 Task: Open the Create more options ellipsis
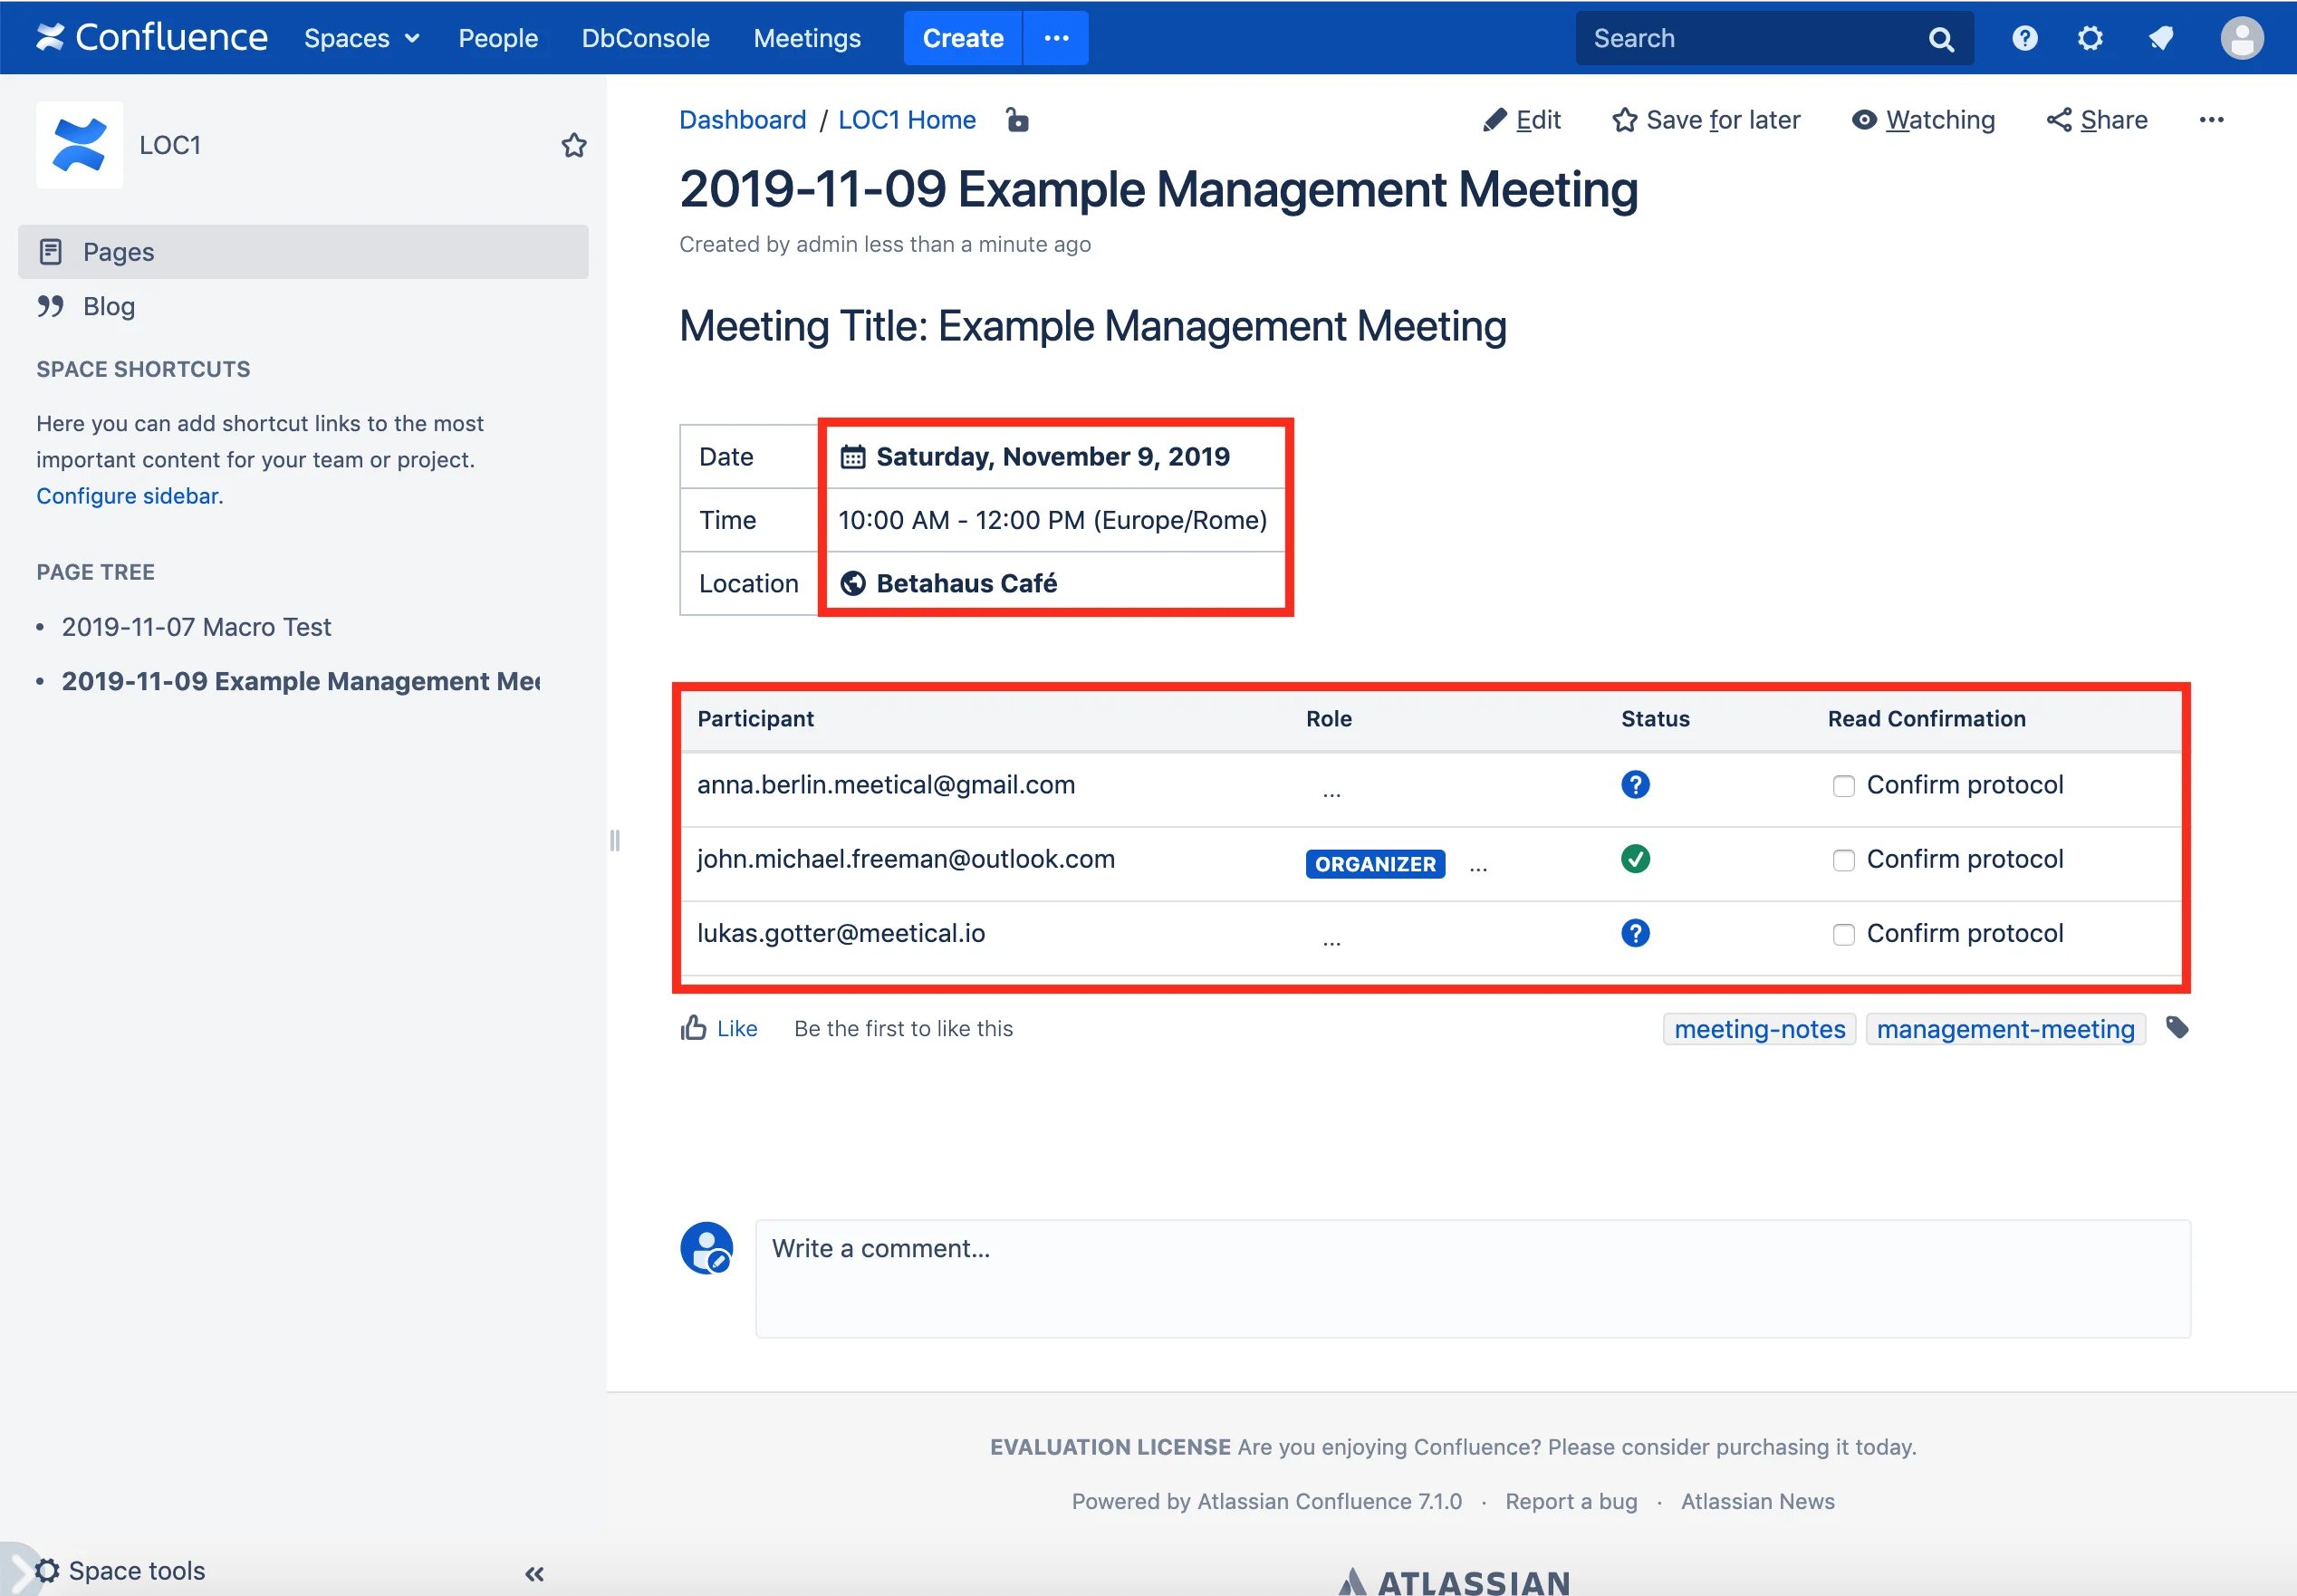1056,38
